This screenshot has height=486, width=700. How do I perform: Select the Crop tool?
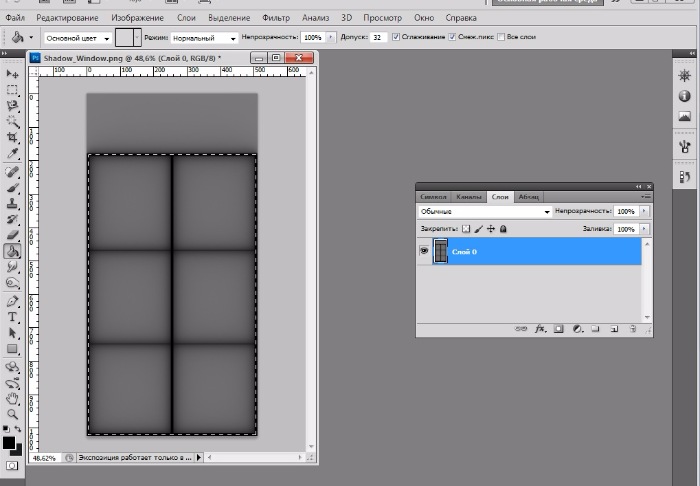[13, 137]
